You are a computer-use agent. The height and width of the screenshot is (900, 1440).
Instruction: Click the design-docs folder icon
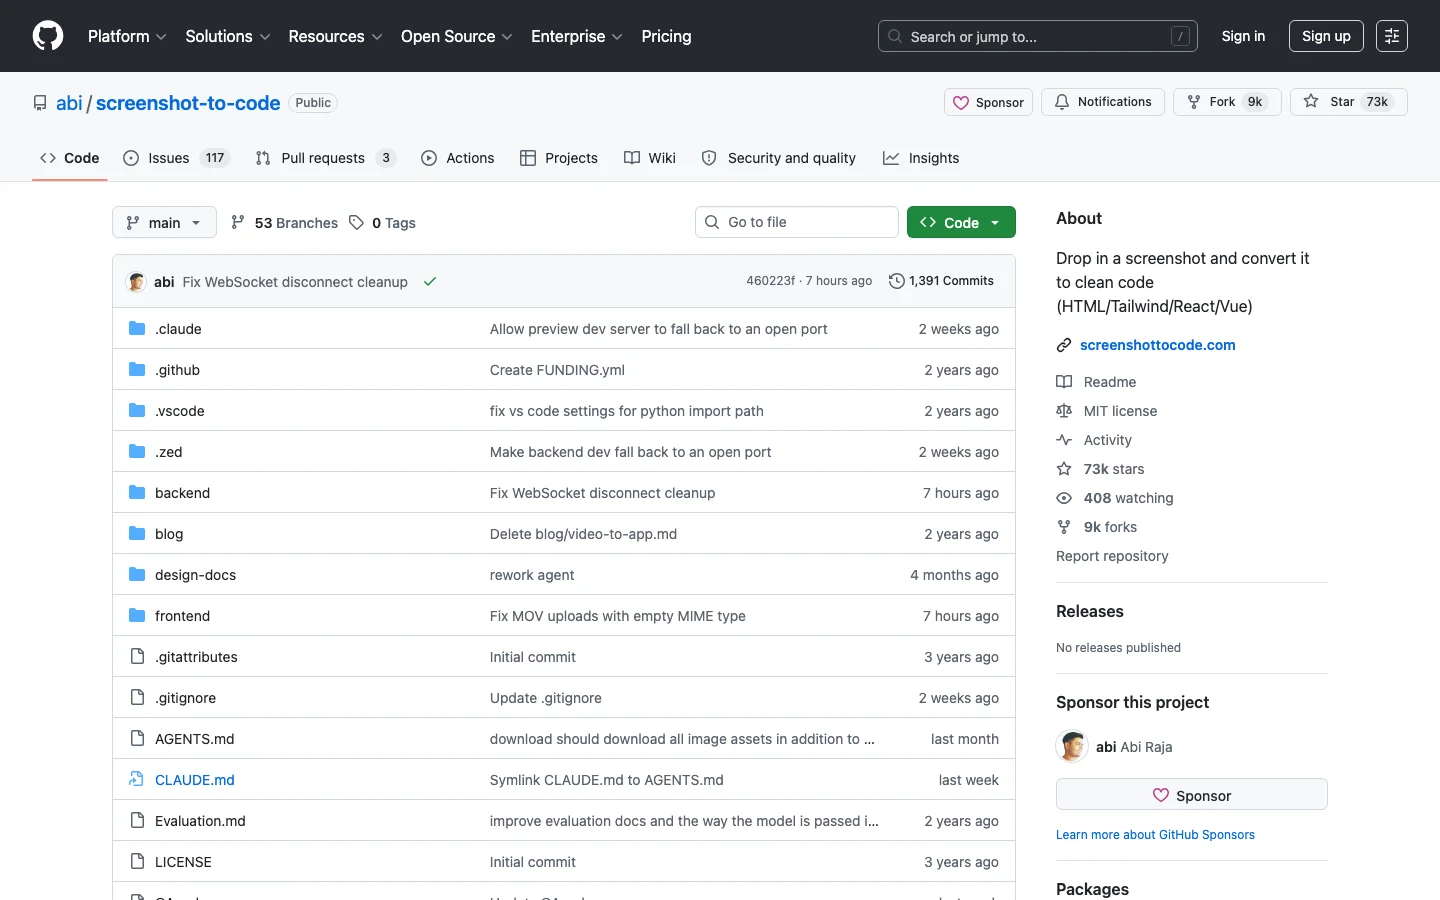(137, 574)
